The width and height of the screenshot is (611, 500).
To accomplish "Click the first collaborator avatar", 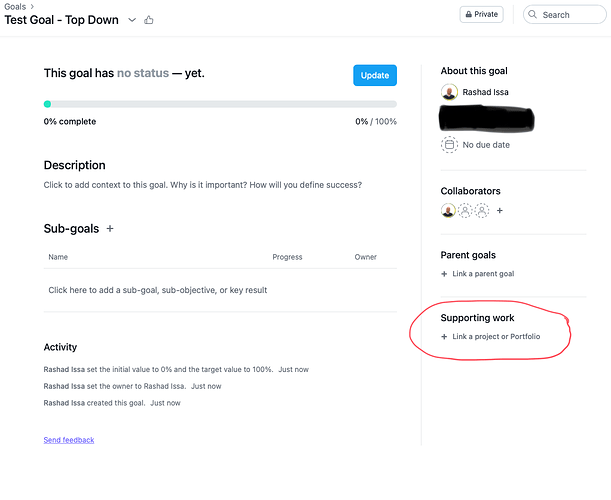I will [448, 211].
